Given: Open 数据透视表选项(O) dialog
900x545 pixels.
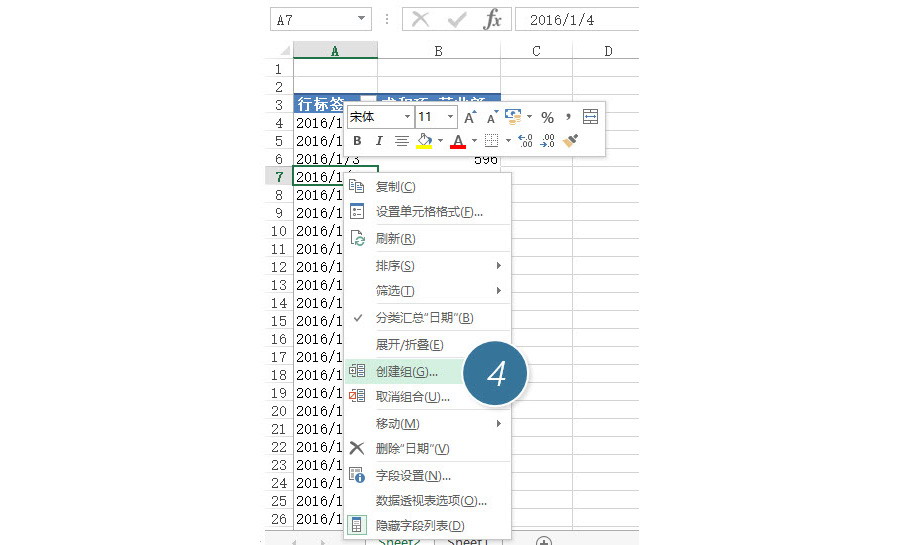Looking at the screenshot, I should coord(428,501).
